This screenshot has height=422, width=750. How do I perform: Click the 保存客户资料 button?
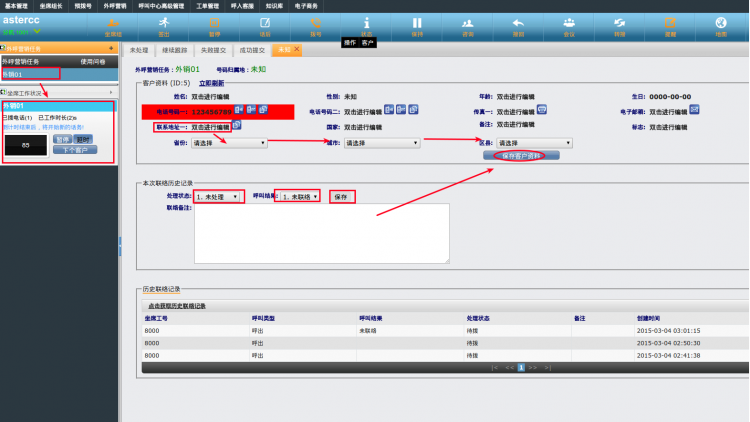(521, 156)
